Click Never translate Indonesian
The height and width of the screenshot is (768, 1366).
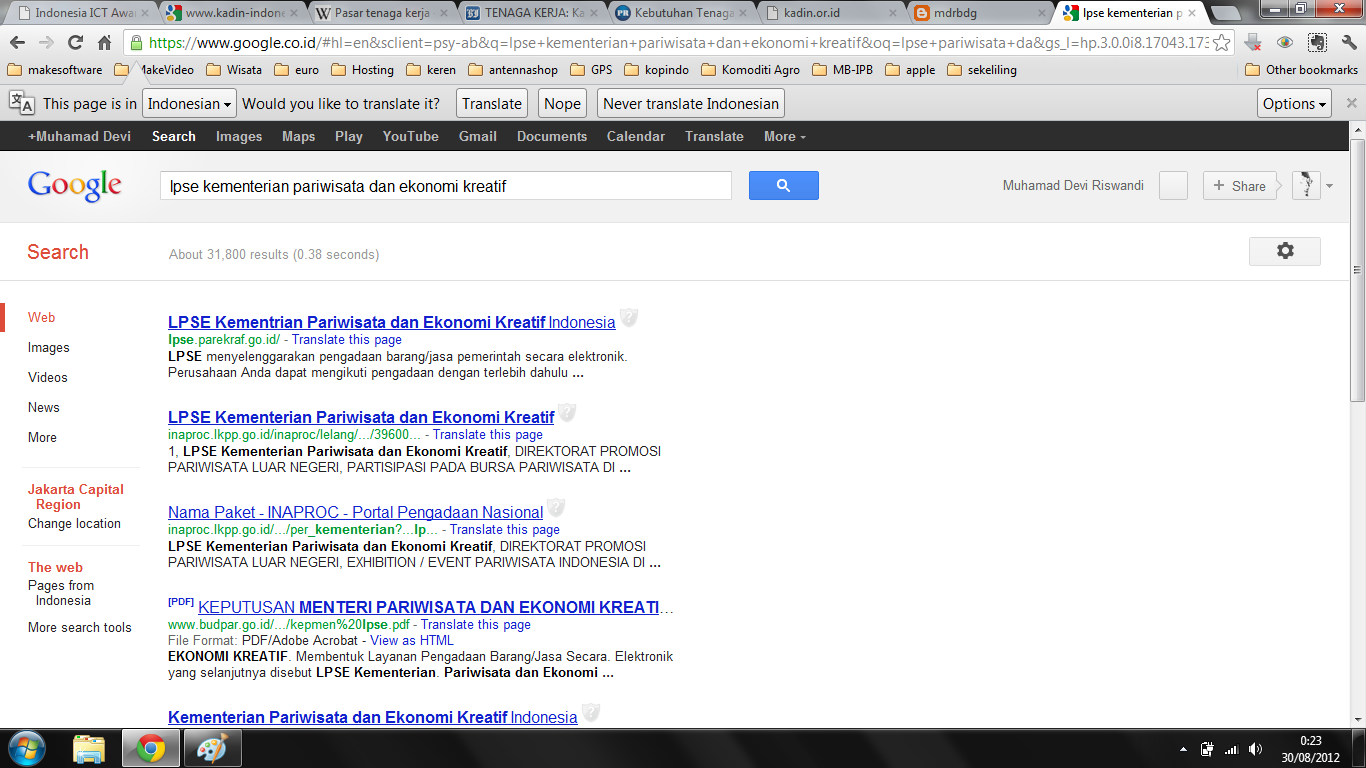691,103
